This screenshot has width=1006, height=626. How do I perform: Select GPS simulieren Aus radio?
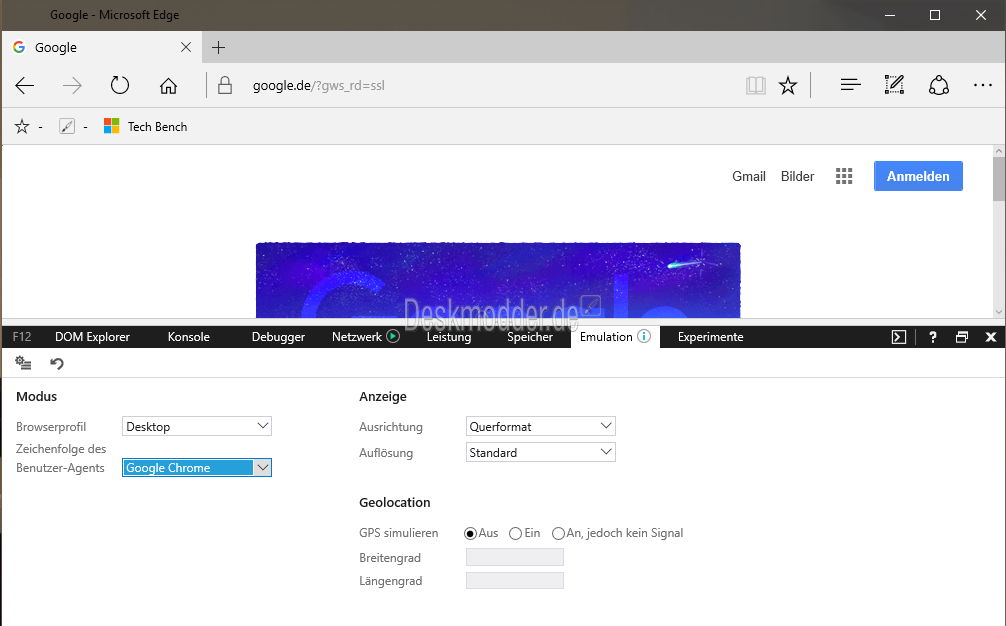pyautogui.click(x=470, y=533)
